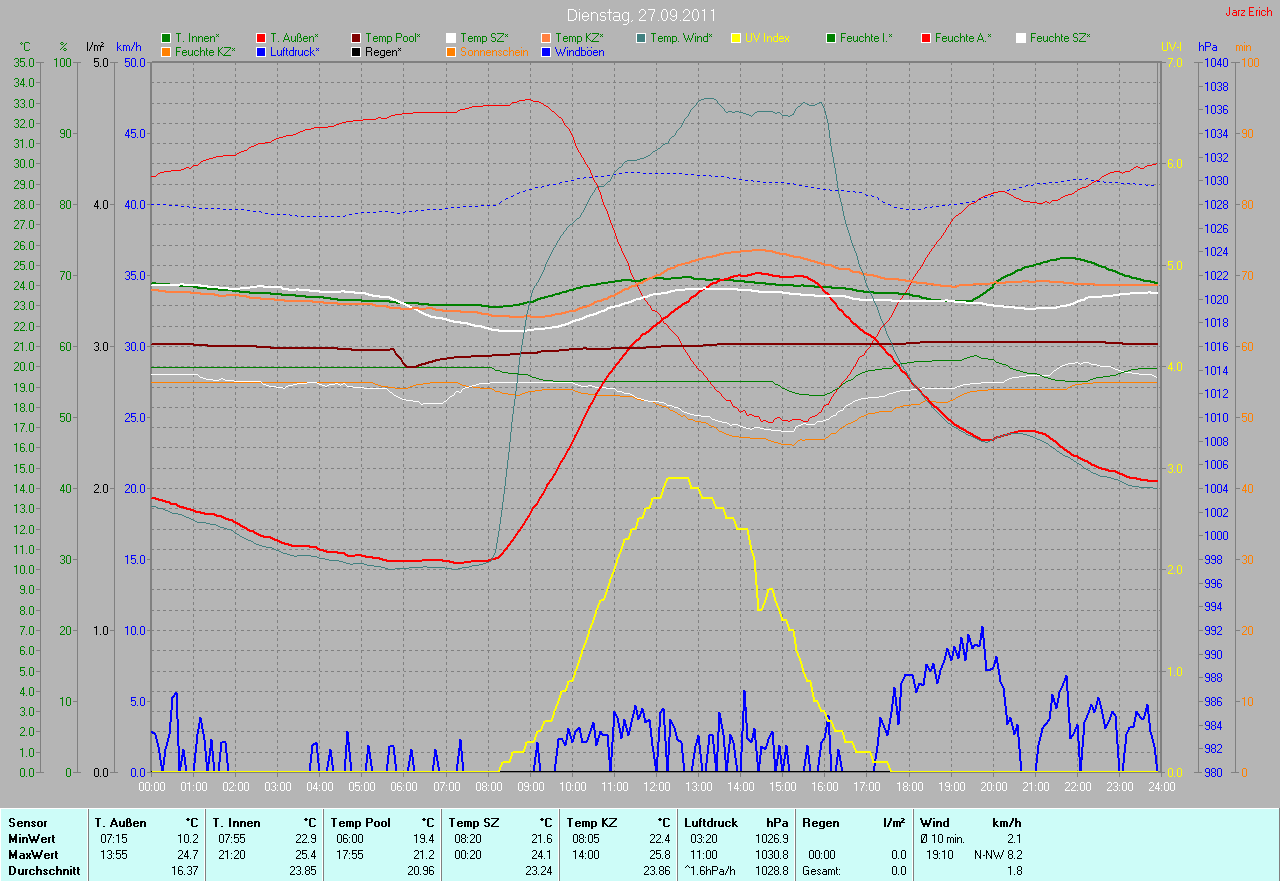Click the red T. Außen legend swatch
Image resolution: width=1280 pixels, height=881 pixels.
click(x=261, y=38)
